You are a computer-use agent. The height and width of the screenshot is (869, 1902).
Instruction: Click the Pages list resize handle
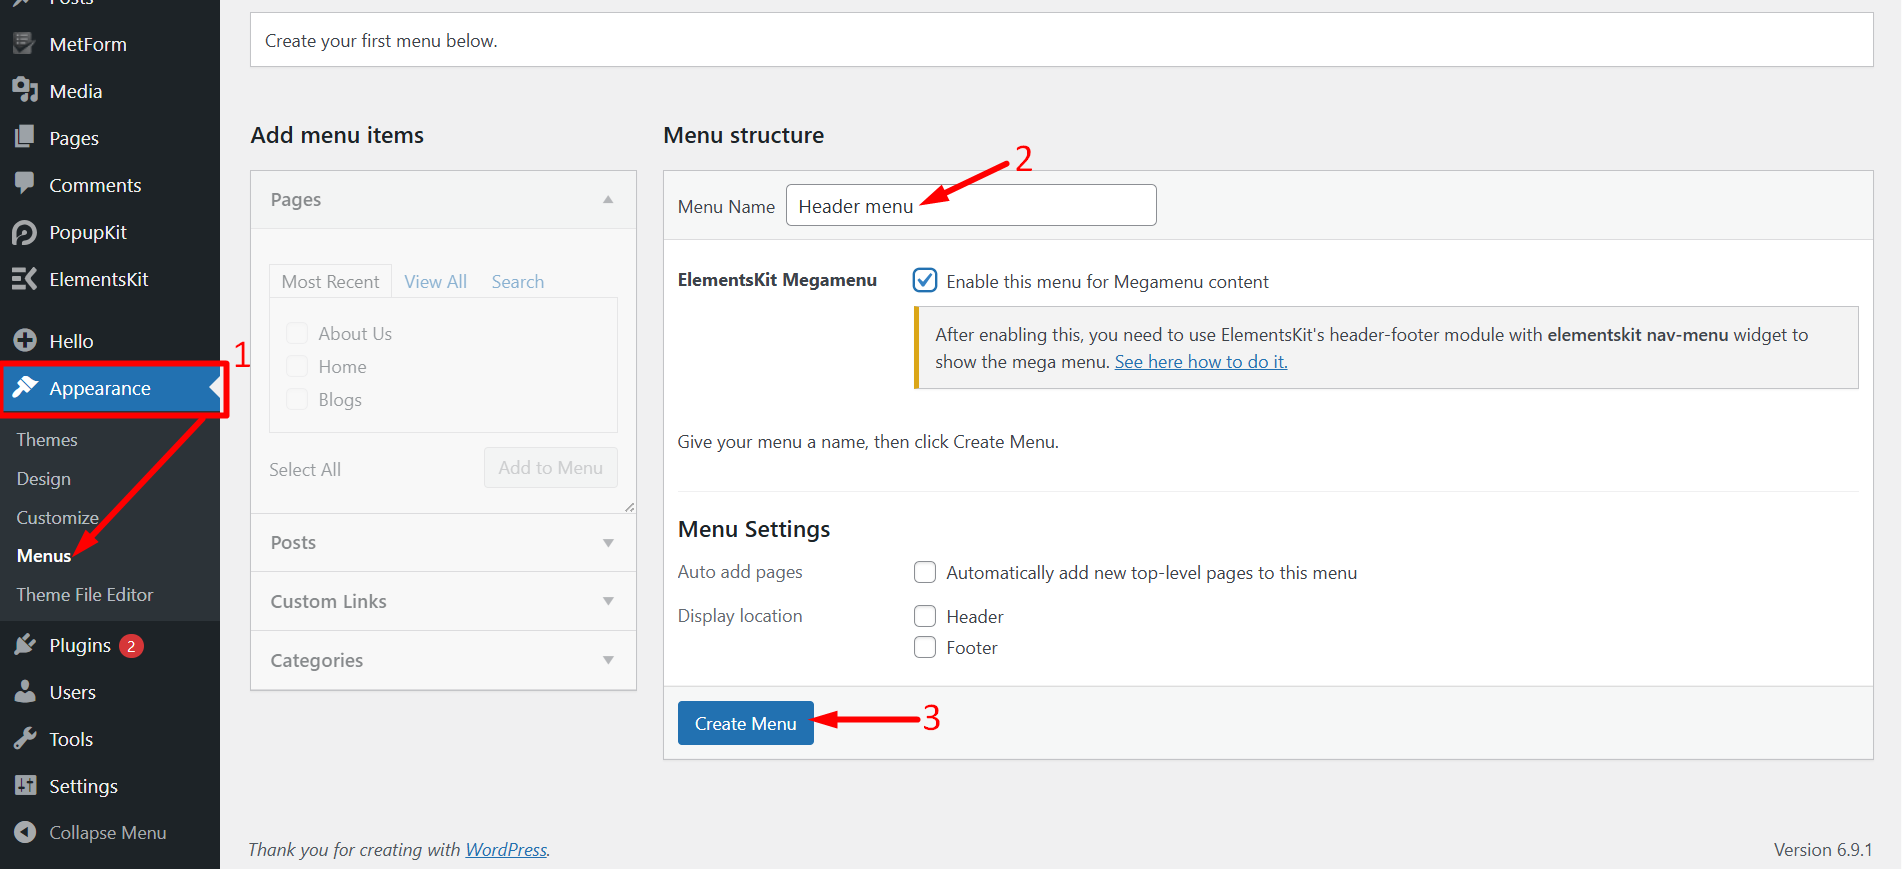630,507
